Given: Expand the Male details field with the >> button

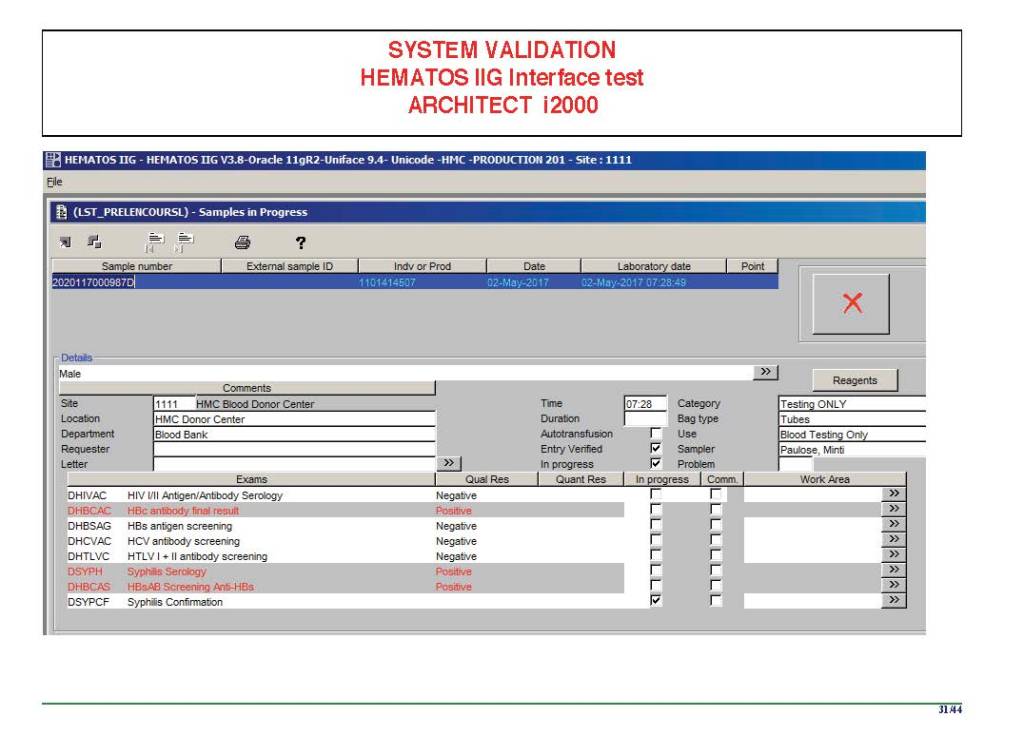Looking at the screenshot, I should [766, 372].
